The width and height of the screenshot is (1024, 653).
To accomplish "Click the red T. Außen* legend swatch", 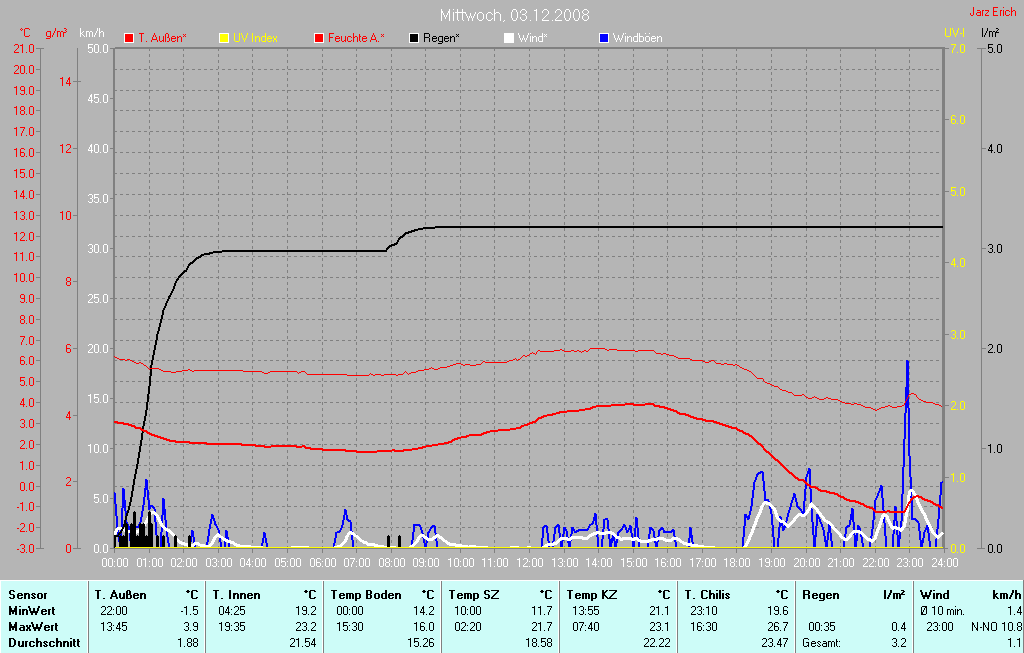I will coord(129,39).
